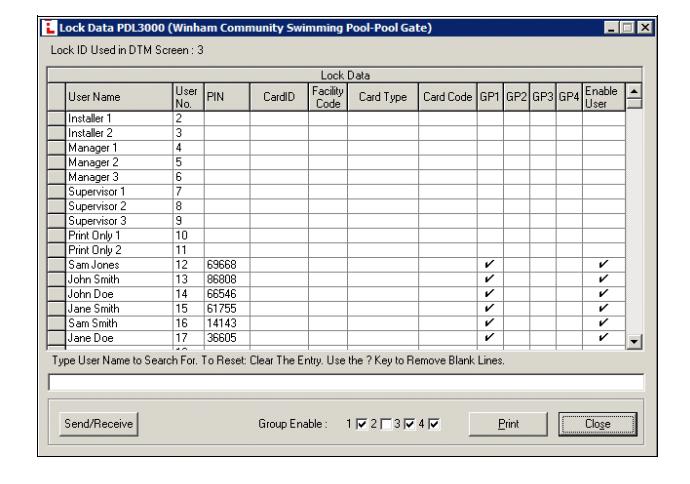Select the Supervisor 1 name cell

pos(119,191)
